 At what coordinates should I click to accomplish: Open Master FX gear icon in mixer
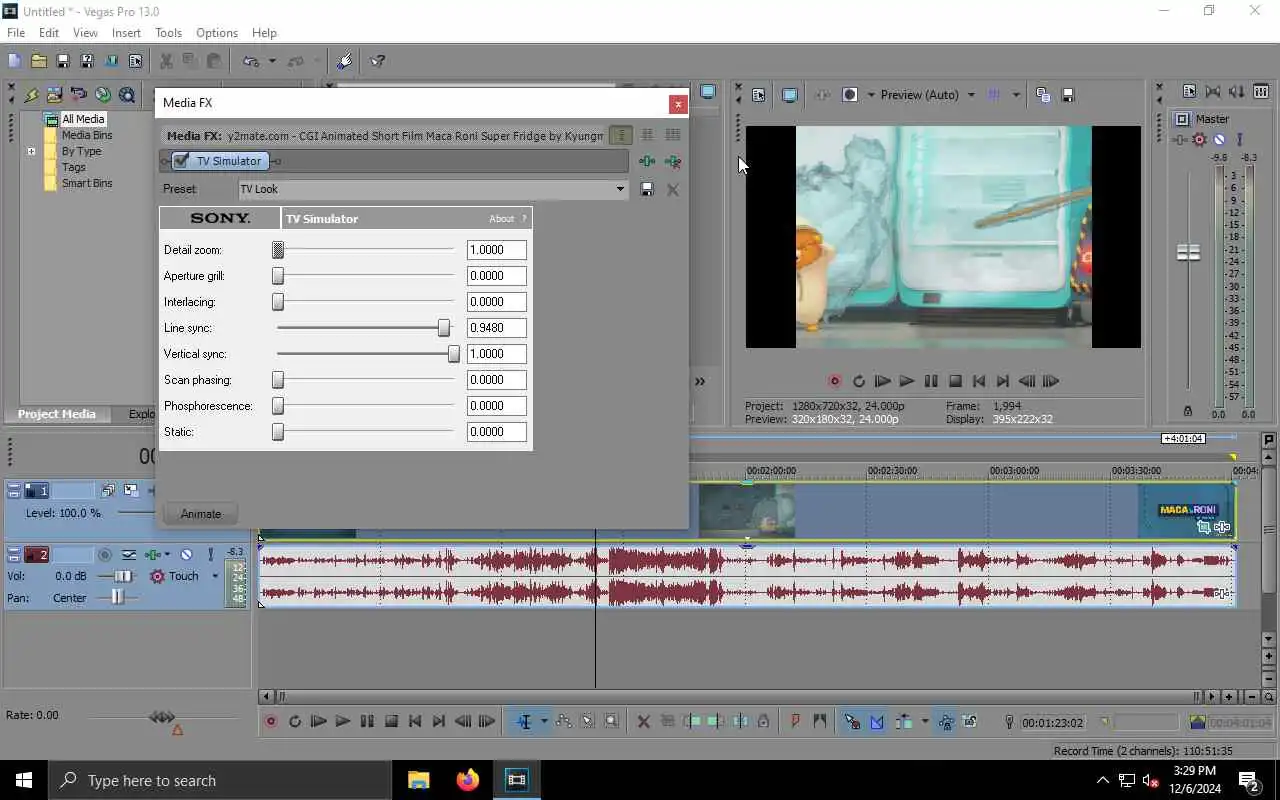pos(1199,140)
